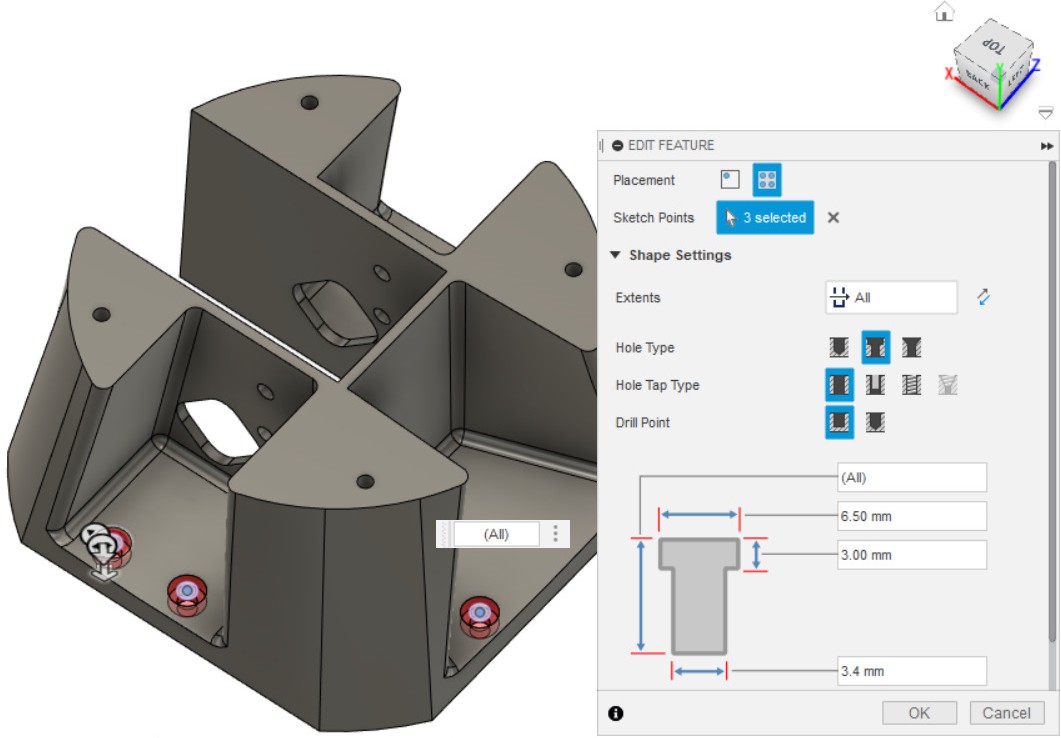Select the multiple holes Placement option

(767, 180)
